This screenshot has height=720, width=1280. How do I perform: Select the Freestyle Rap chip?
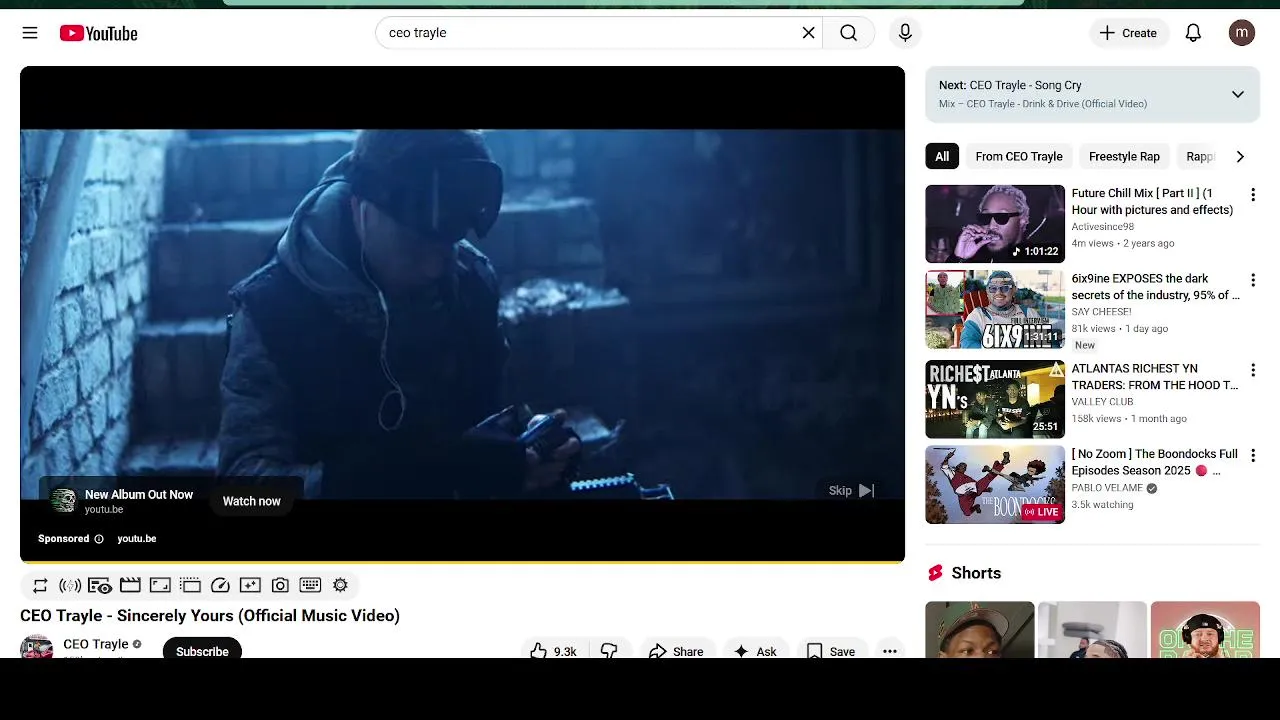(x=1124, y=156)
